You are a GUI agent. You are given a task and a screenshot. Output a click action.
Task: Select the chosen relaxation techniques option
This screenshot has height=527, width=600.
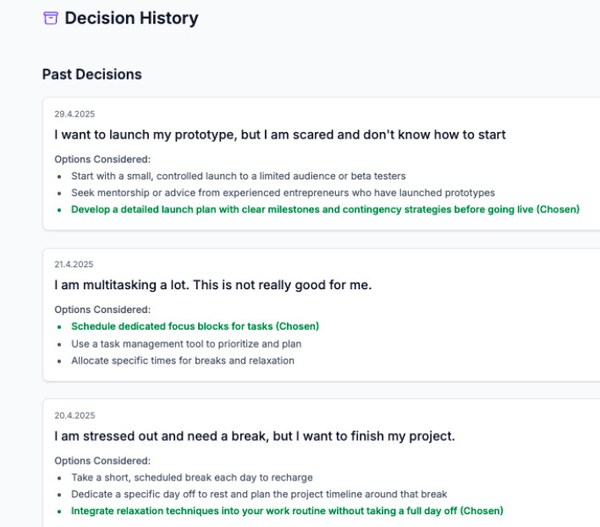(x=287, y=510)
